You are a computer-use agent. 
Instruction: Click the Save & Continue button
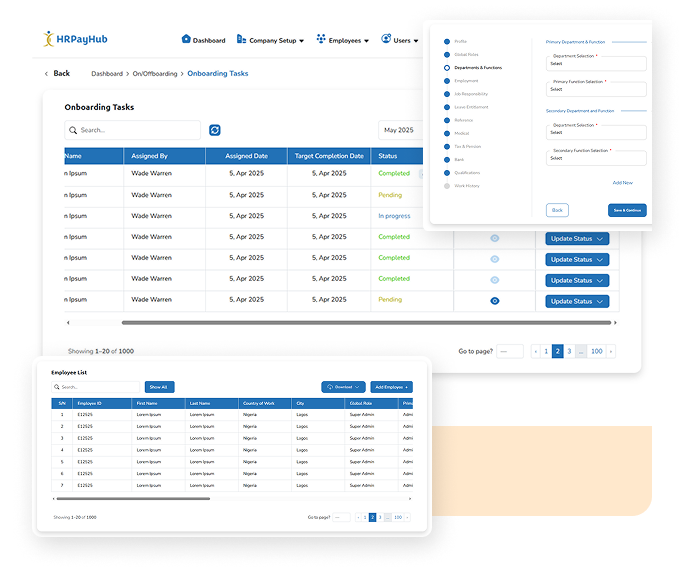[x=627, y=210]
